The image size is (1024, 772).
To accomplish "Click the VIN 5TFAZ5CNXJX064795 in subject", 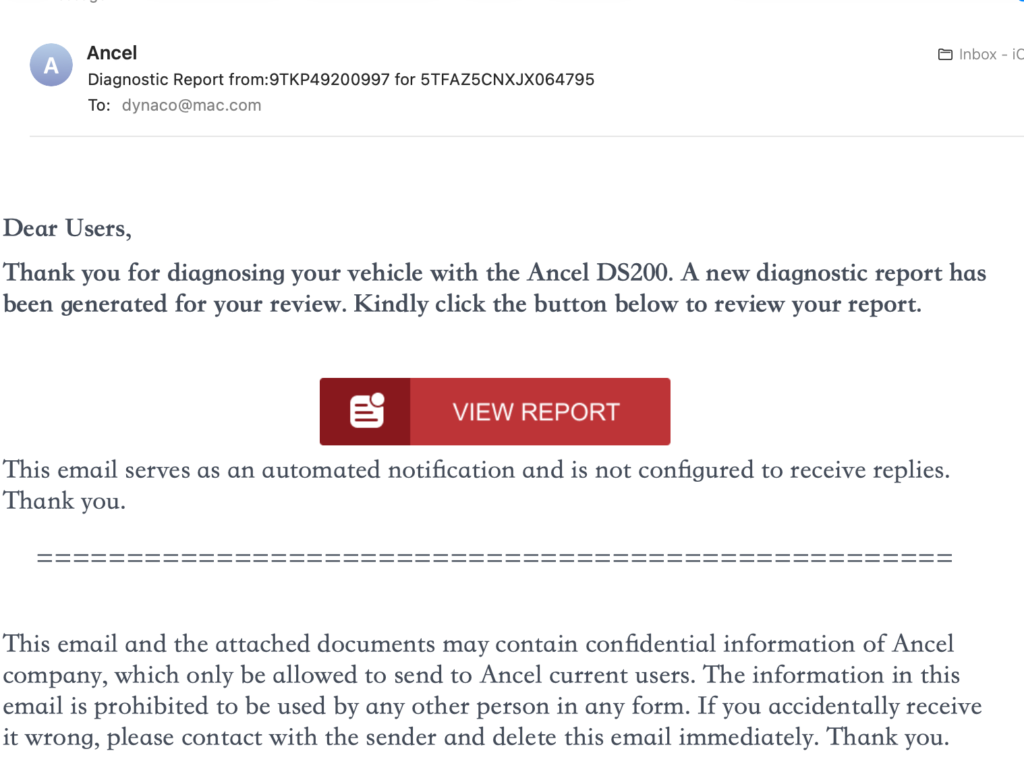I will [508, 79].
